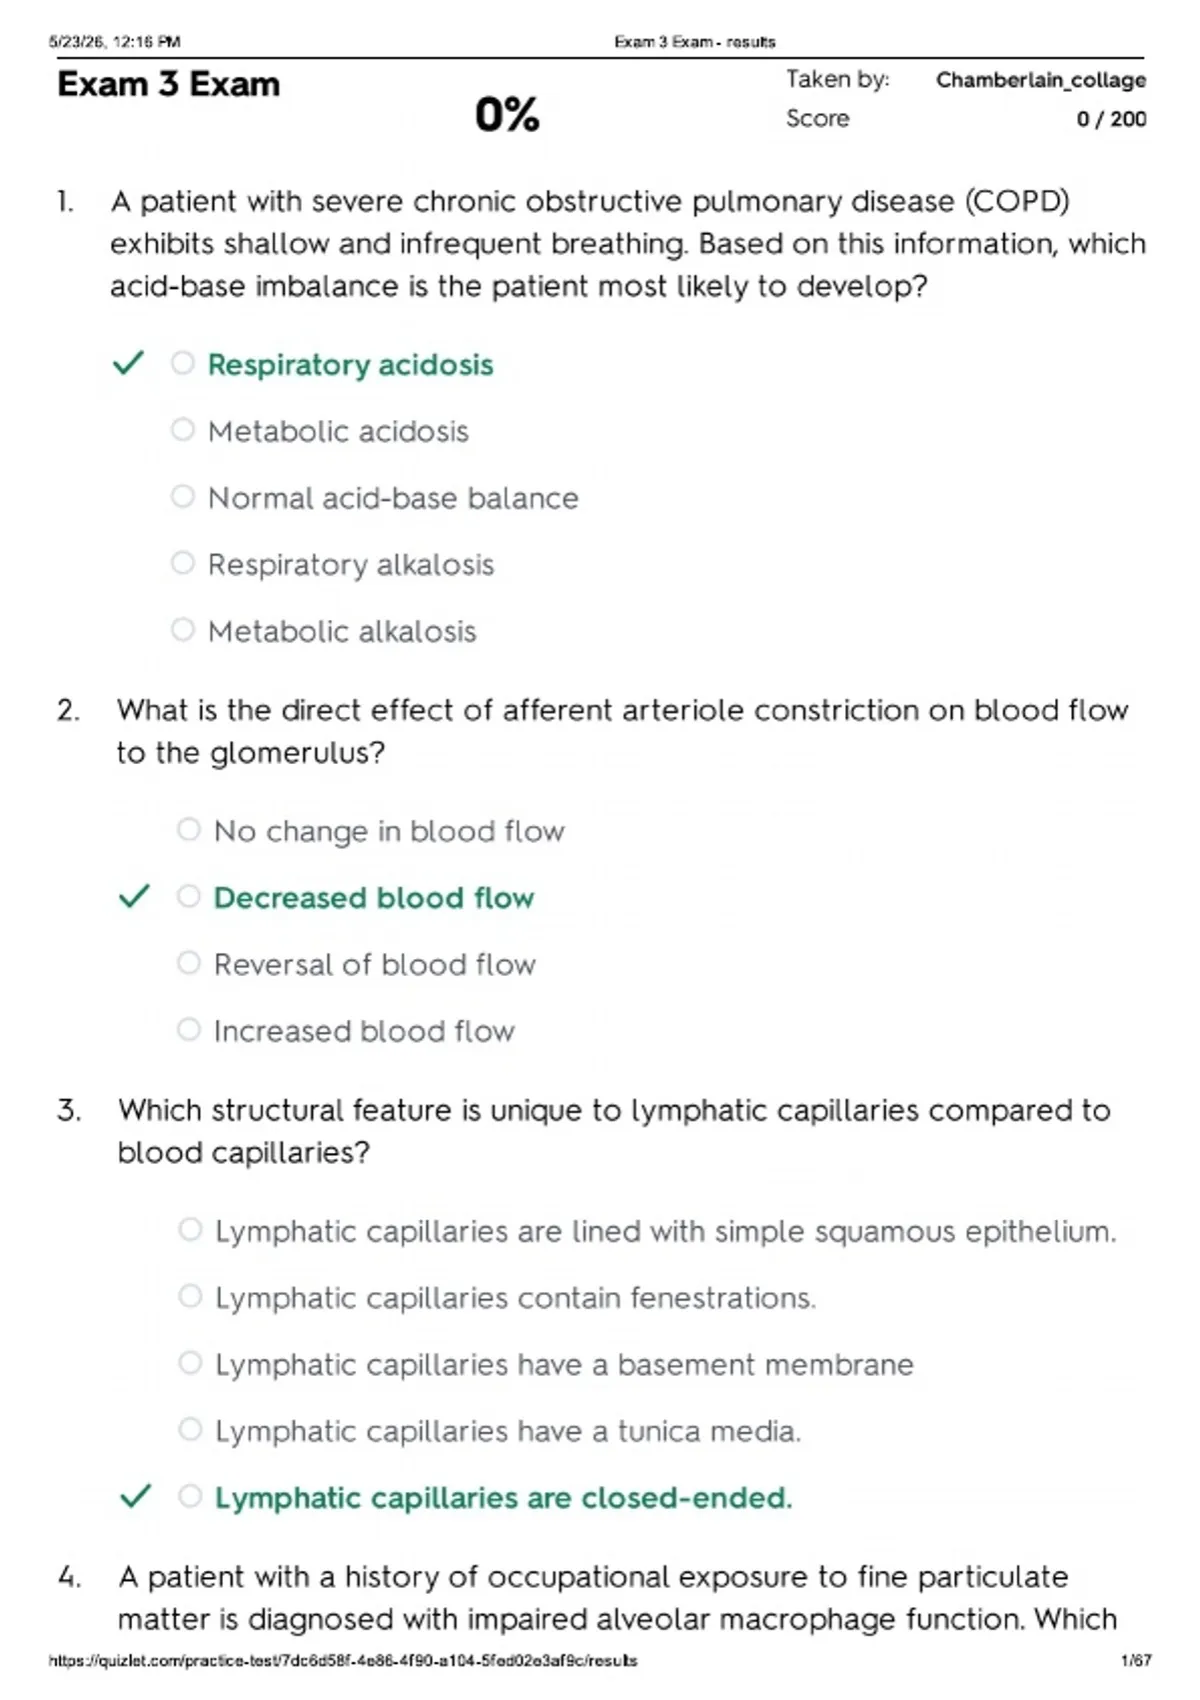
Task: Choose the Decreased blood flow radio
Action: click(x=189, y=896)
